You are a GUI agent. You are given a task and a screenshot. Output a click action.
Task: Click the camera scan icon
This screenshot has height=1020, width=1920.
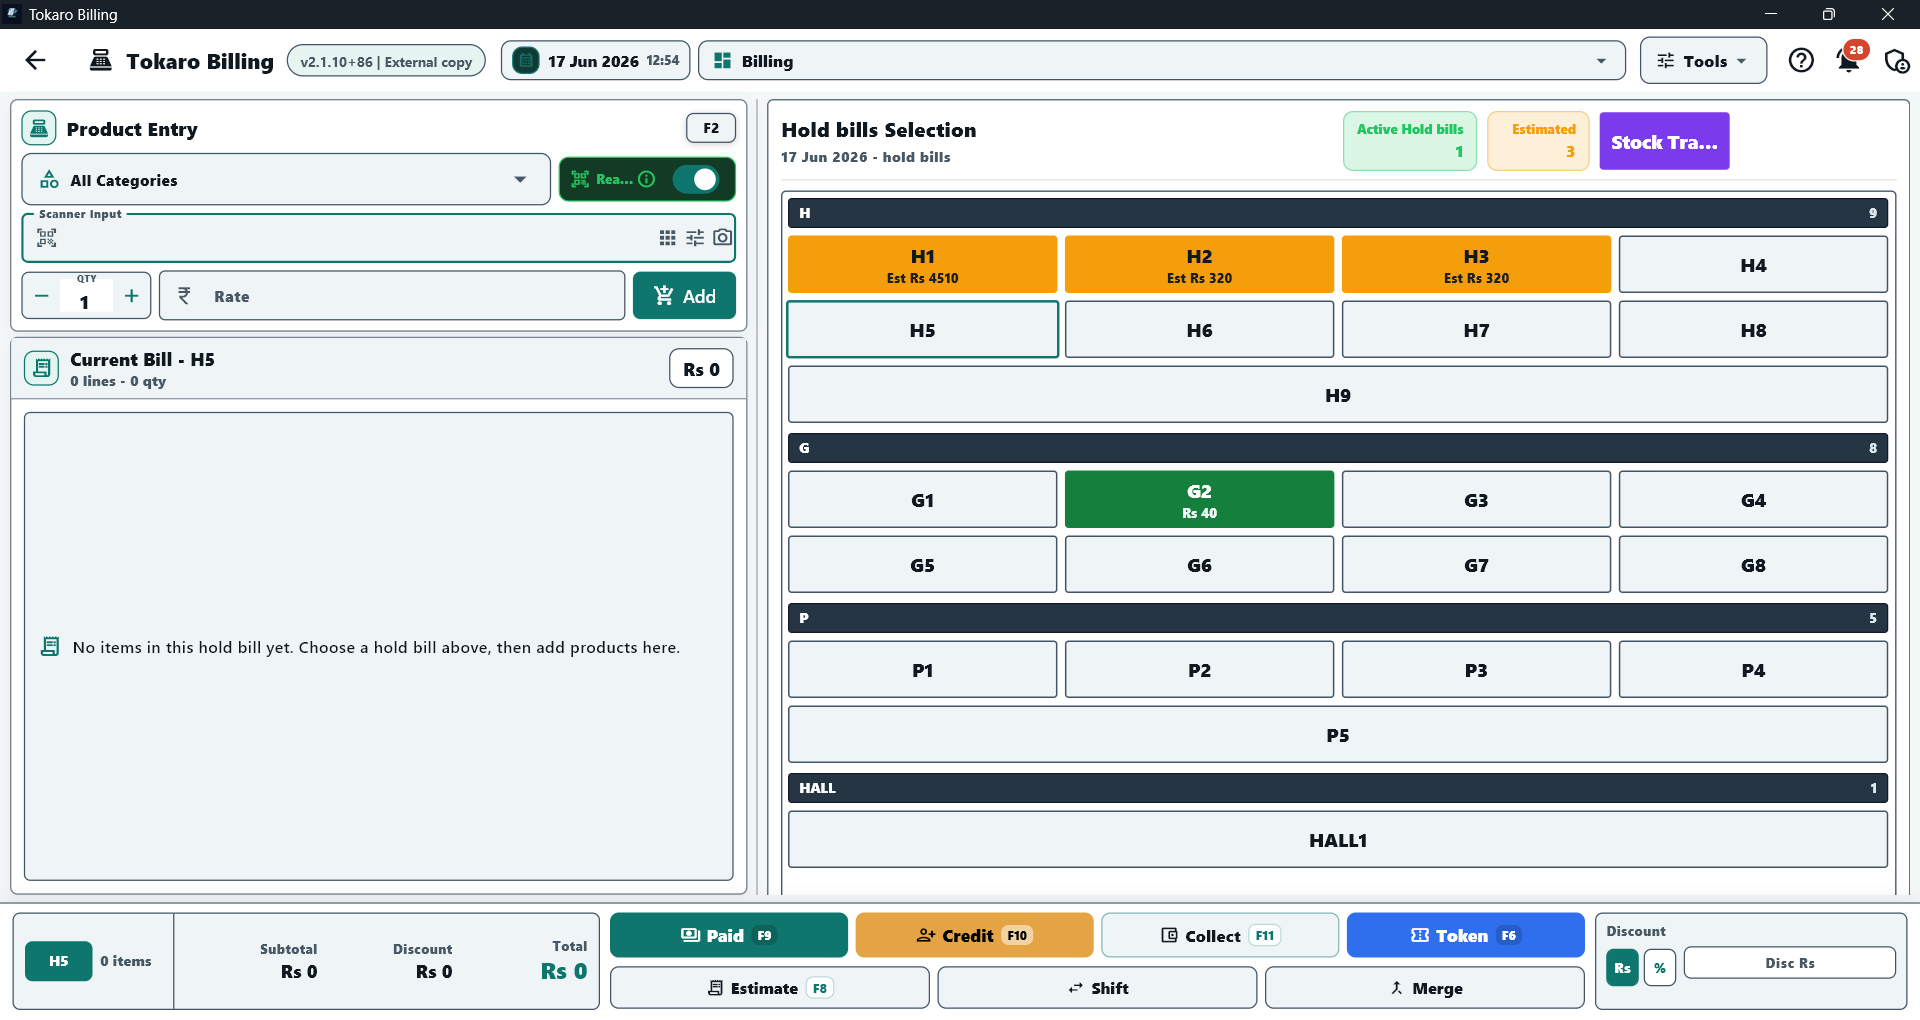pos(722,238)
